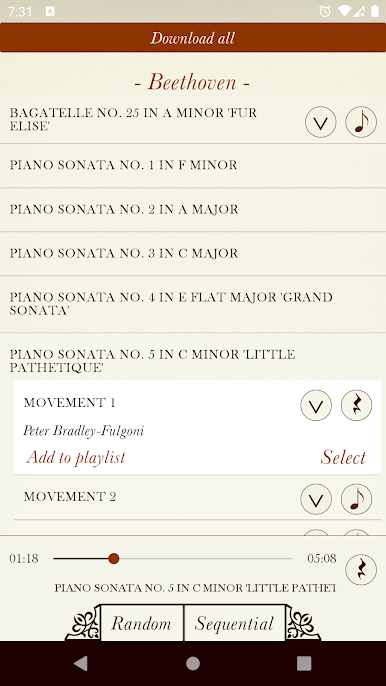386x686 pixels.
Task: Play Movement 2 with the note icon
Action: [x=356, y=499]
